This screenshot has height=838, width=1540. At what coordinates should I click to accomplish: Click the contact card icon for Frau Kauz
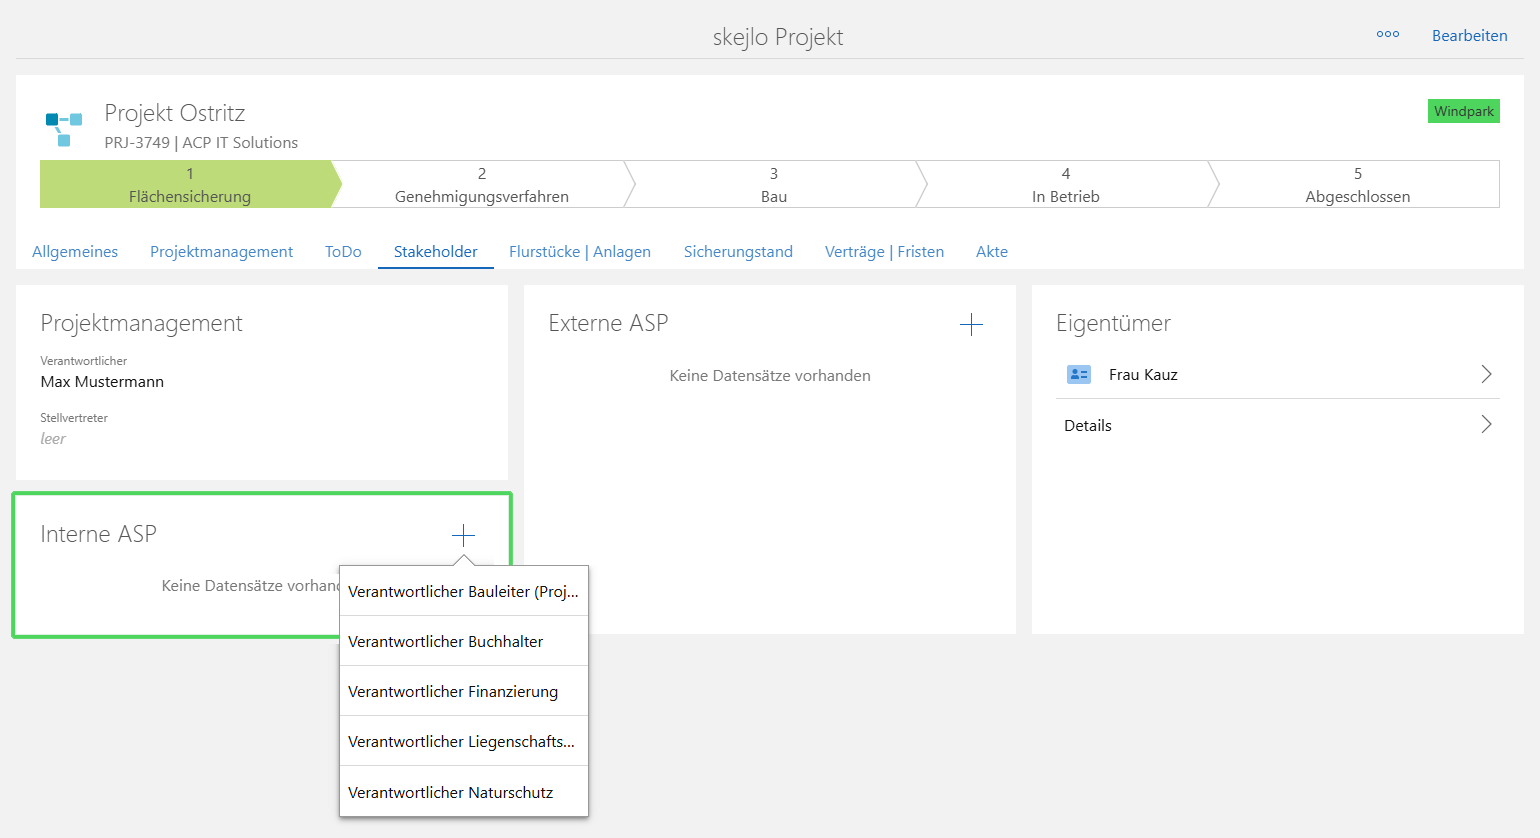point(1079,375)
